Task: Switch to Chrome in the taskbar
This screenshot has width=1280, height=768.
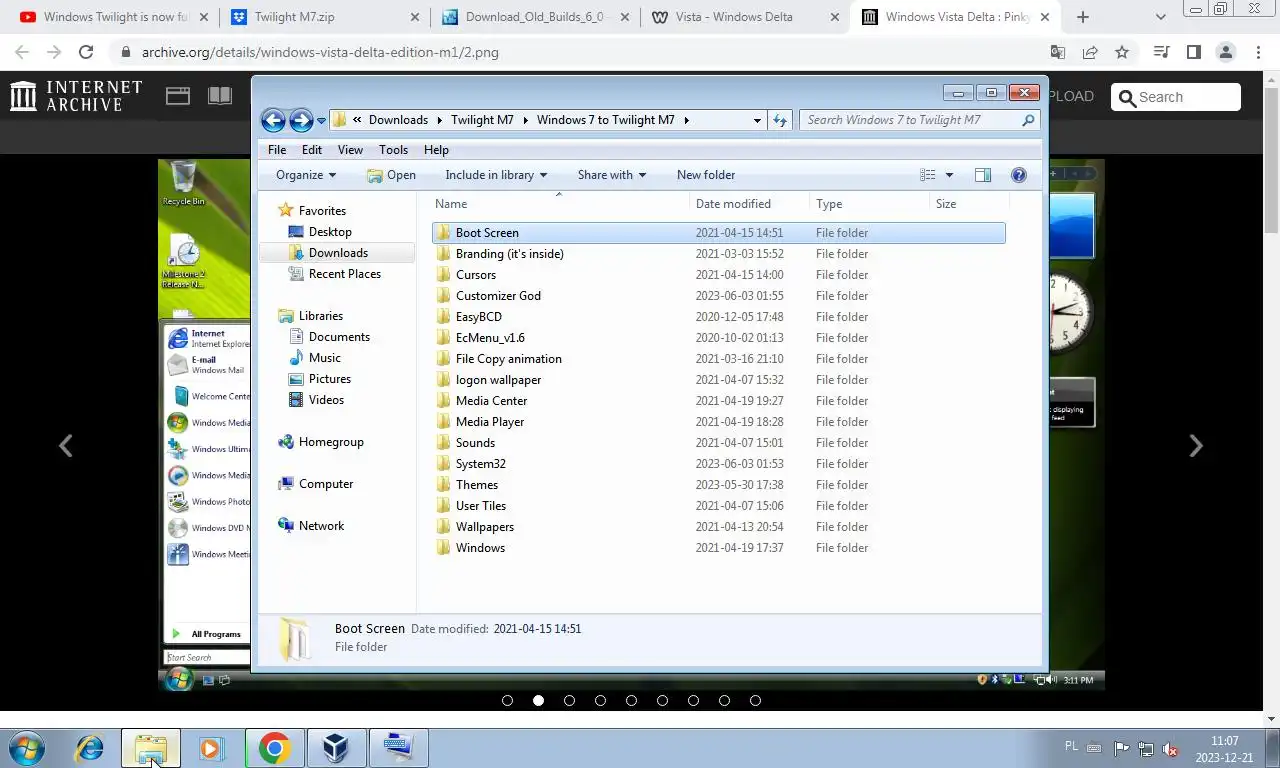Action: (x=274, y=748)
